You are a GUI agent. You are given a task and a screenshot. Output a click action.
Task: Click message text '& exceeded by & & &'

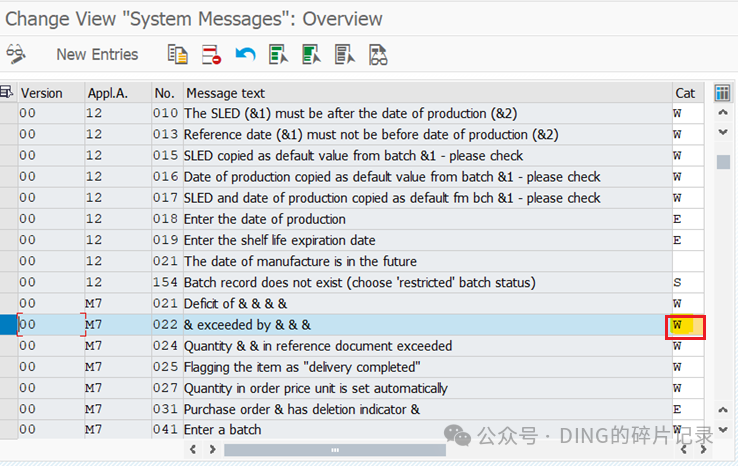click(247, 325)
